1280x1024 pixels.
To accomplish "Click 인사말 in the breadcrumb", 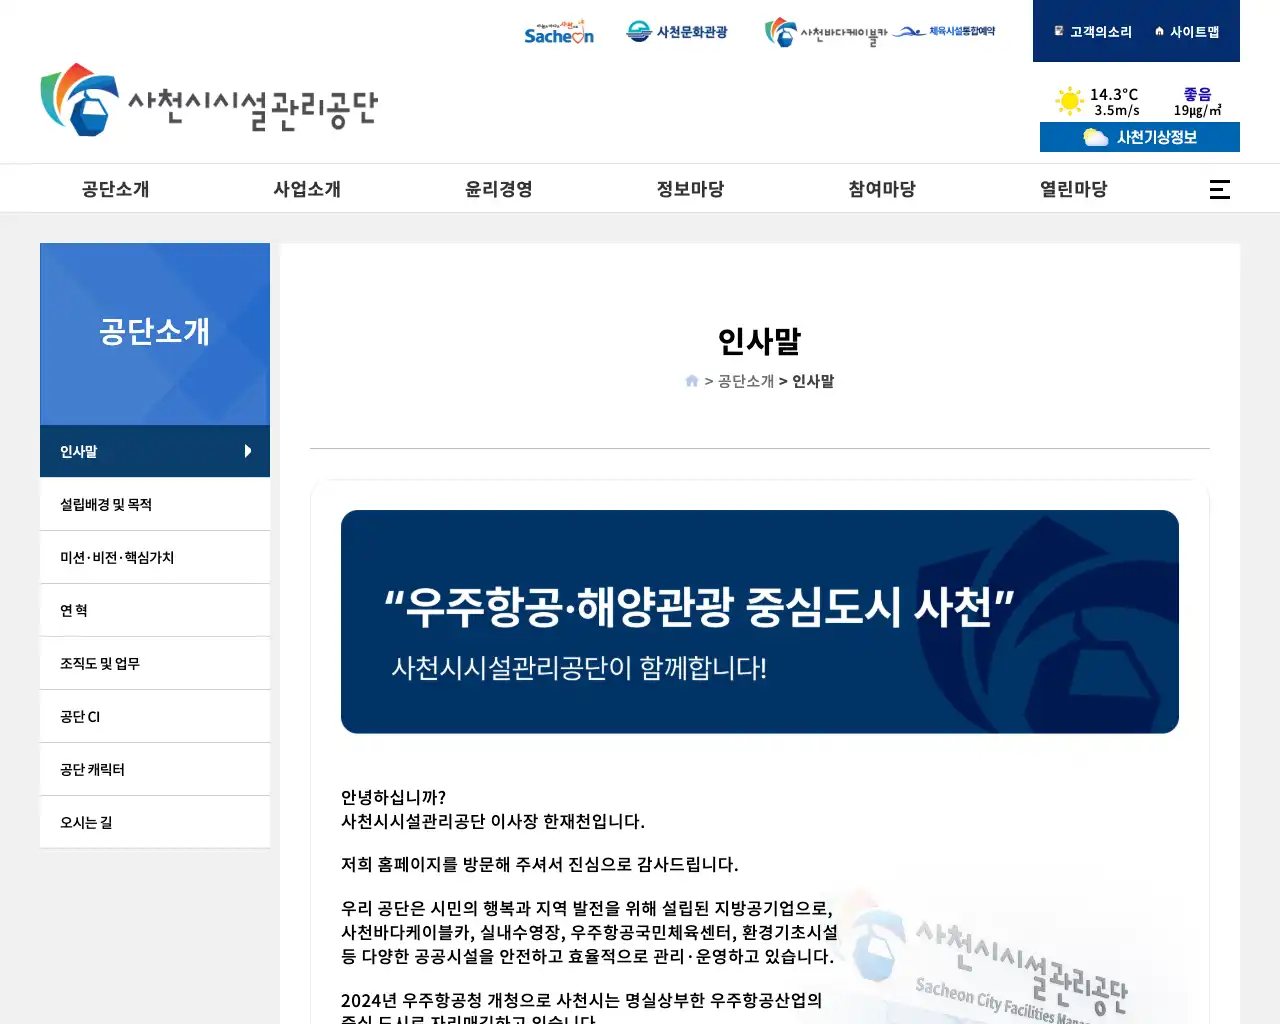I will [x=813, y=381].
